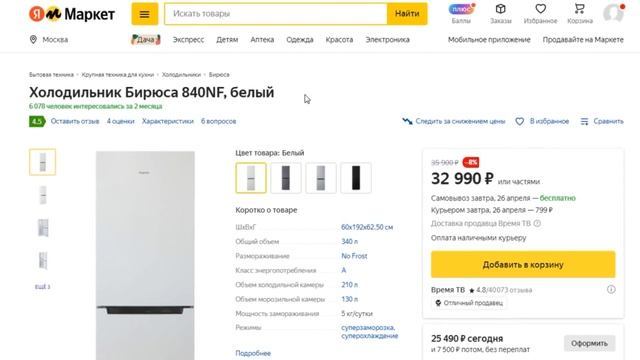Click the seller info icon near Время ТВ
Viewport: 640px width, 360px height.
(611, 289)
